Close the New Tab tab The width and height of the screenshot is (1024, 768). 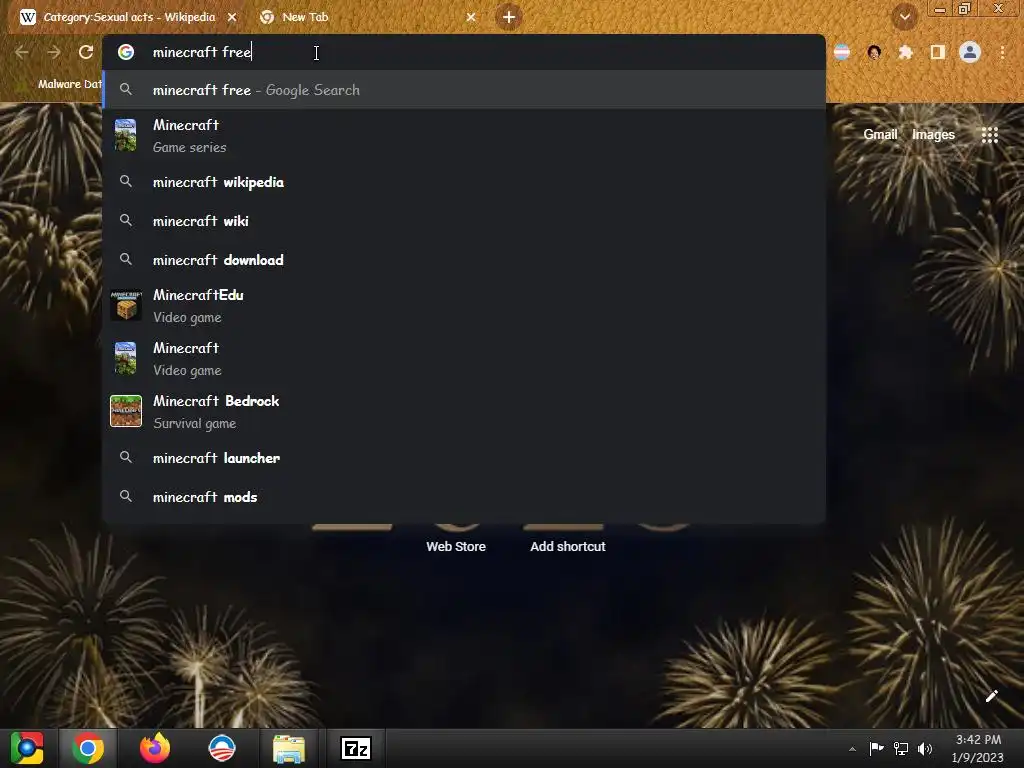point(471,18)
